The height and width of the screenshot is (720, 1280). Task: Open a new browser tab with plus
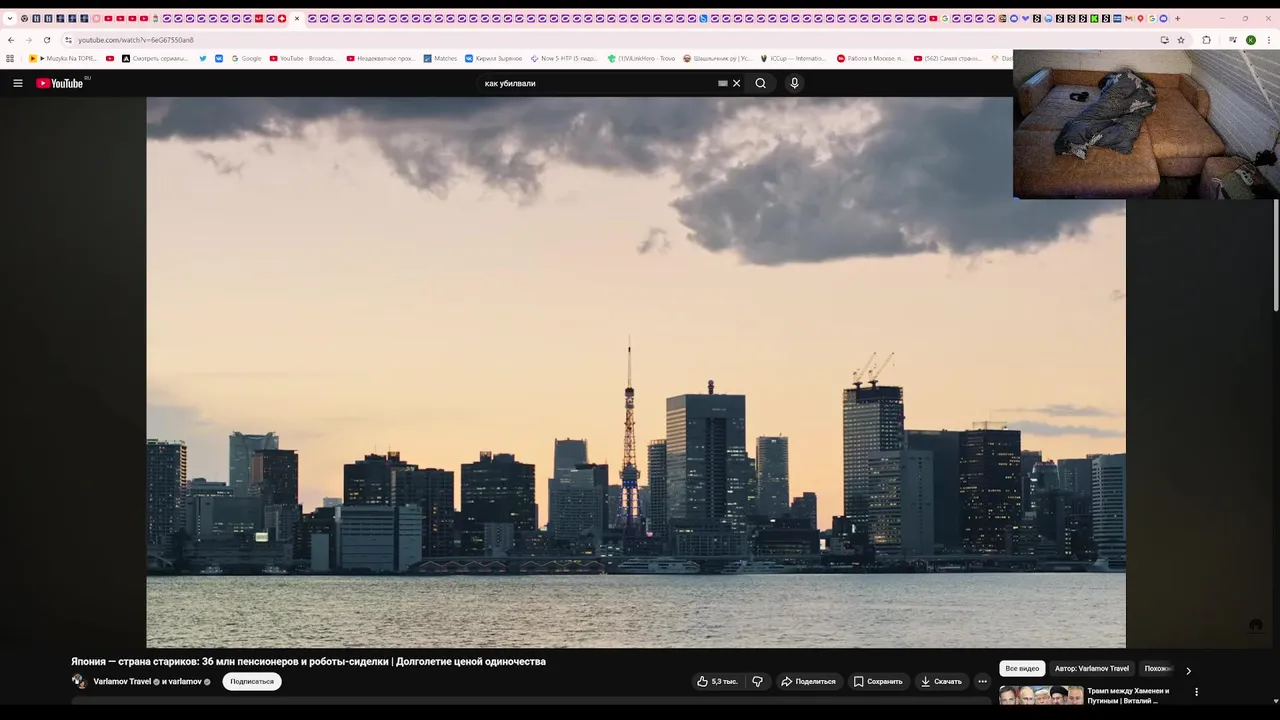pyautogui.click(x=1177, y=18)
